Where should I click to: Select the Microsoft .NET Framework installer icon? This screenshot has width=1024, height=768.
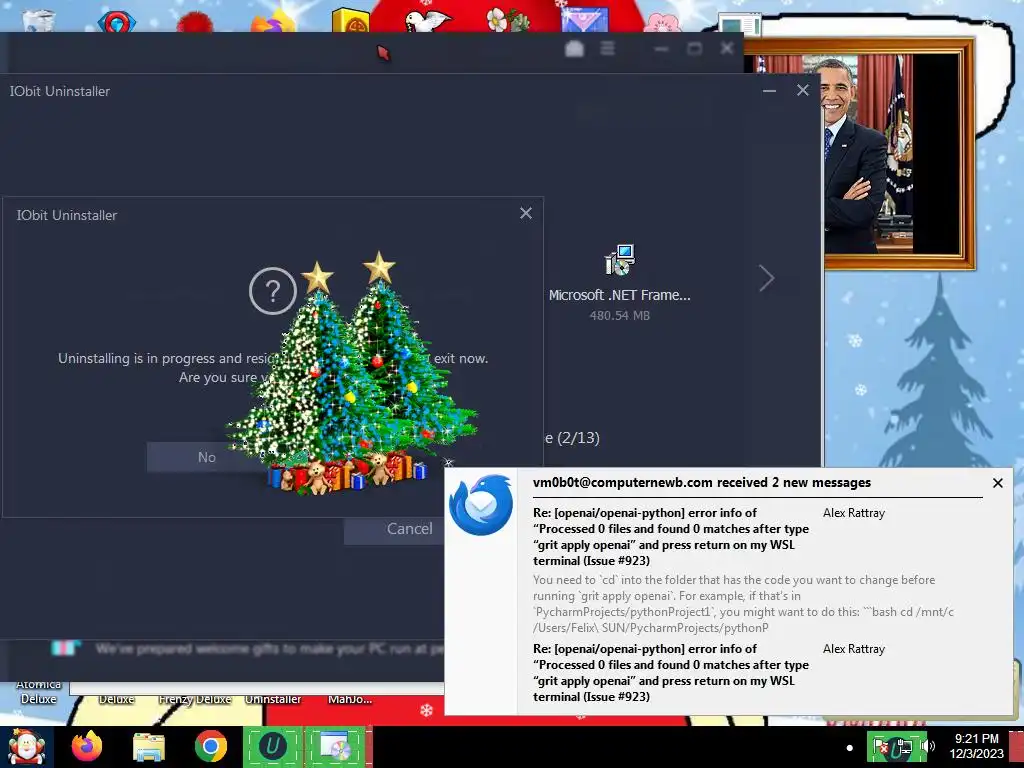point(619,259)
